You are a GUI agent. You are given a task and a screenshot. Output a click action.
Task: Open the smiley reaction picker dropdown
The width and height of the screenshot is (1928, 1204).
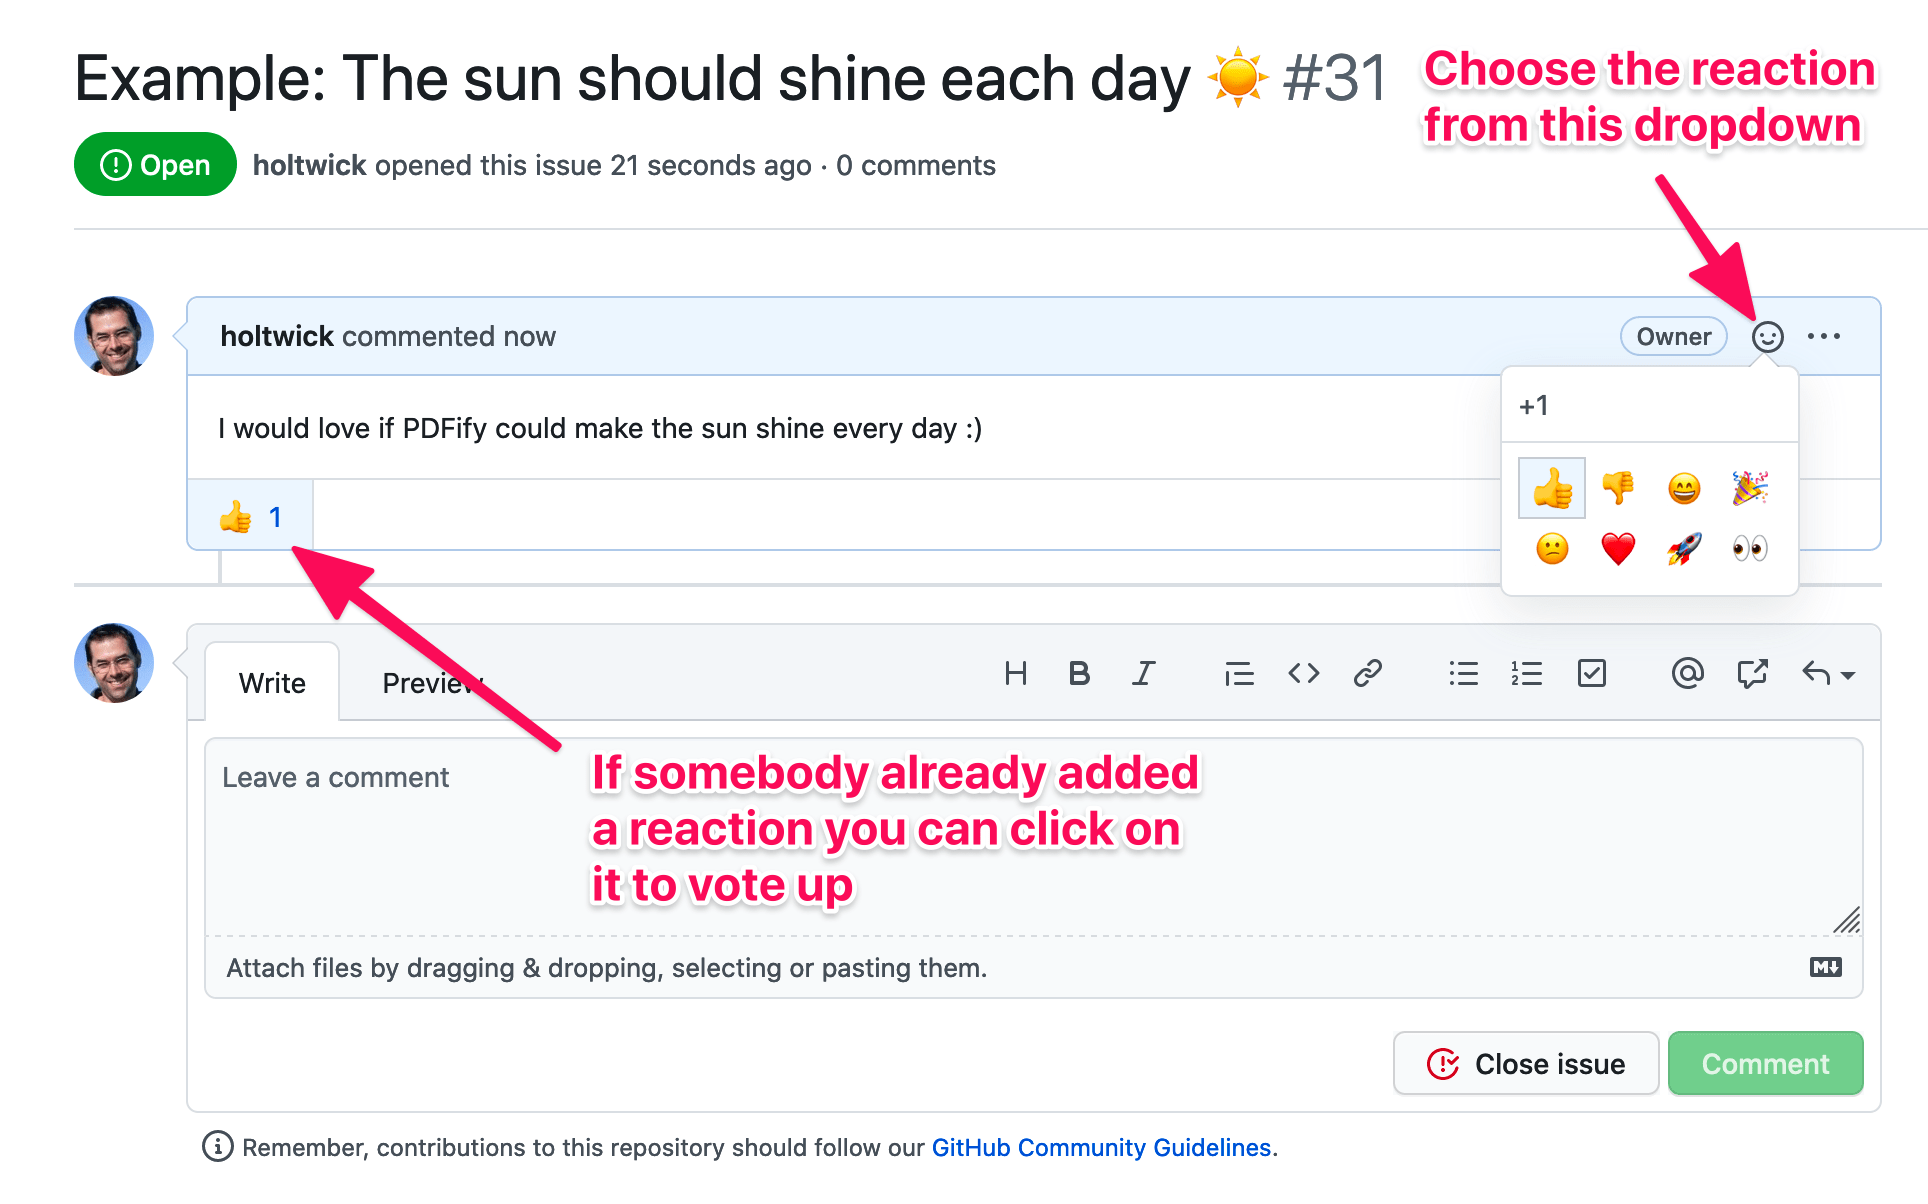click(1767, 337)
